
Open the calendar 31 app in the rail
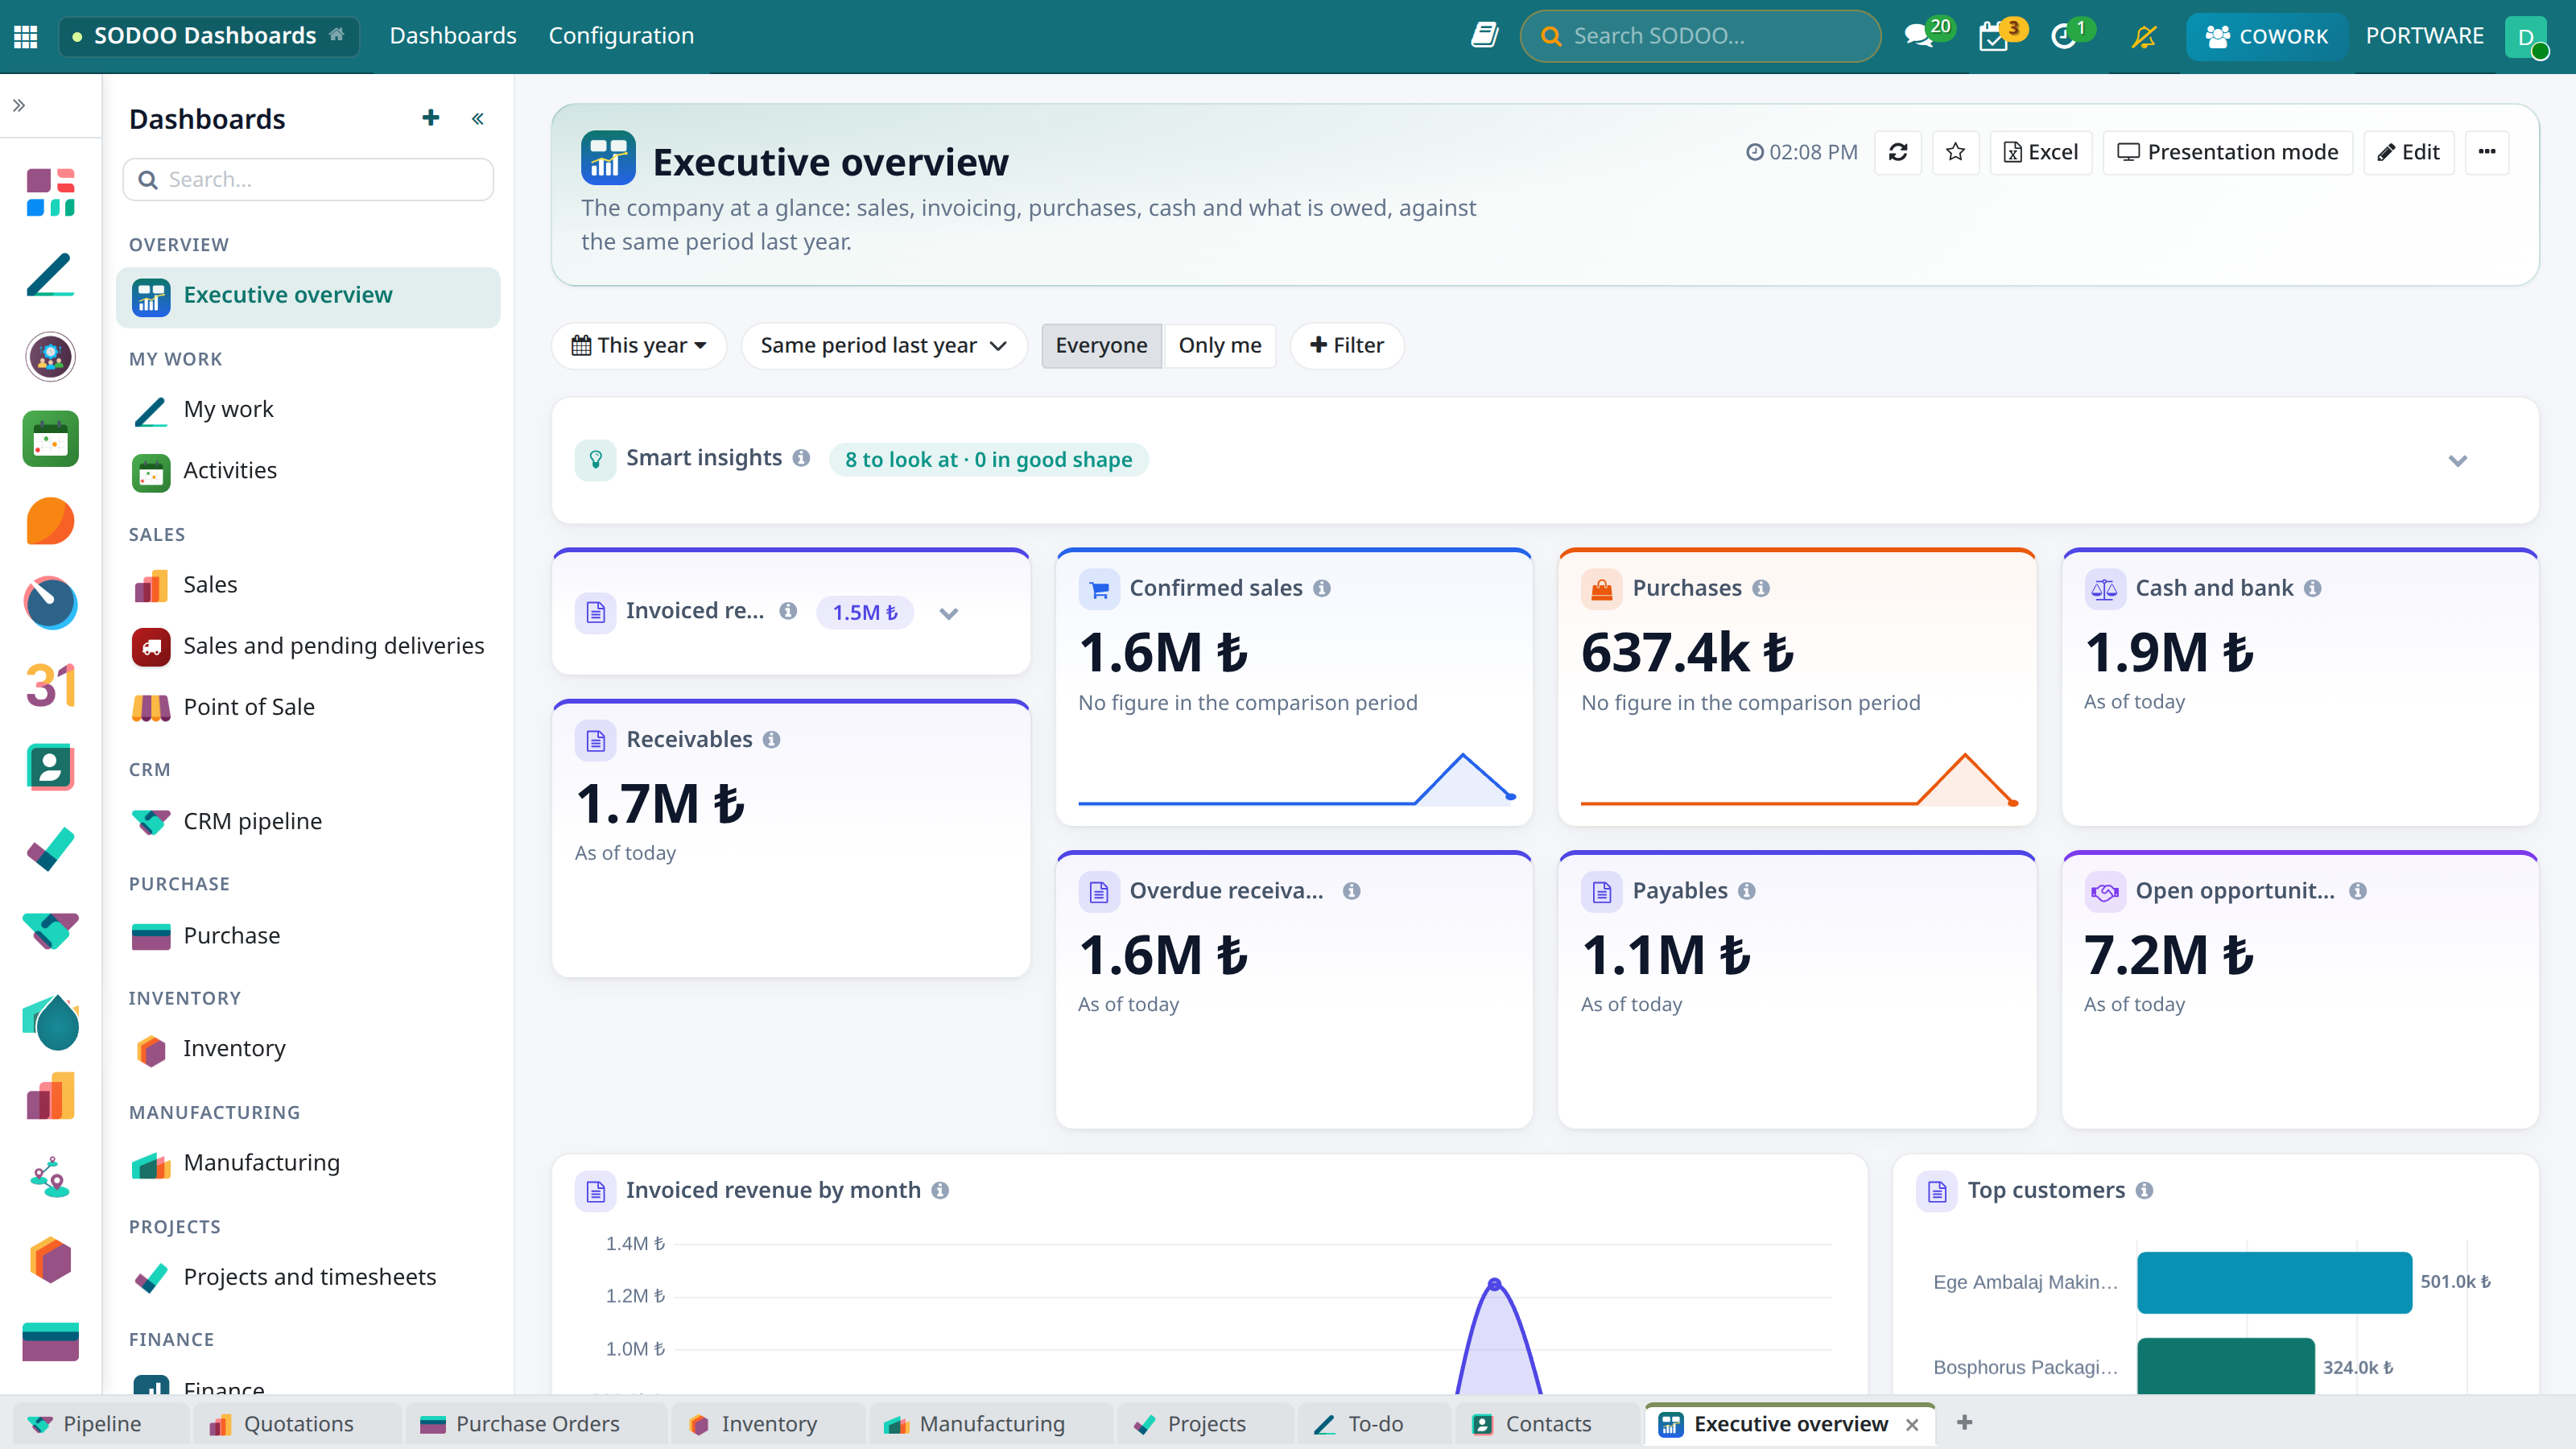[x=50, y=686]
